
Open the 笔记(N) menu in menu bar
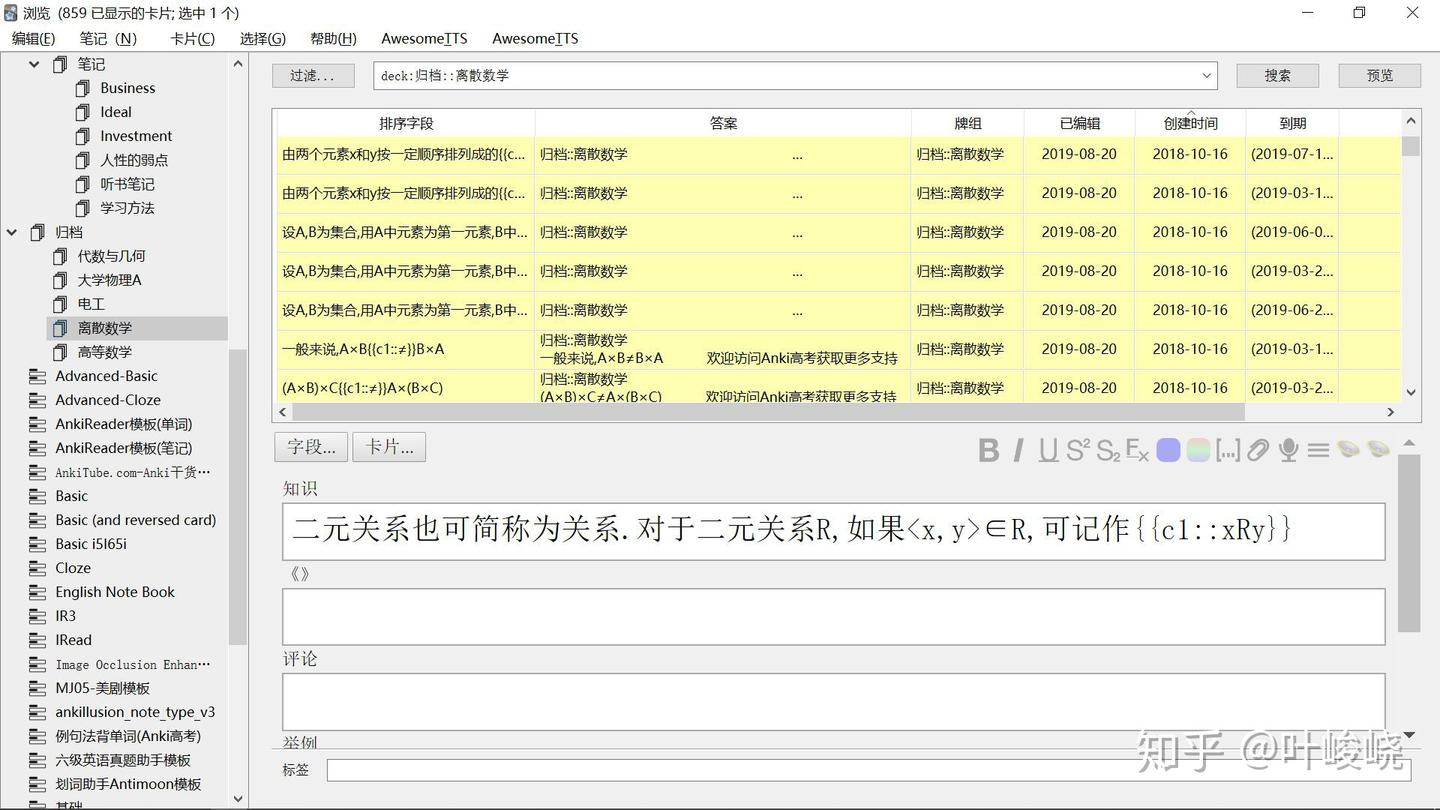click(x=108, y=38)
